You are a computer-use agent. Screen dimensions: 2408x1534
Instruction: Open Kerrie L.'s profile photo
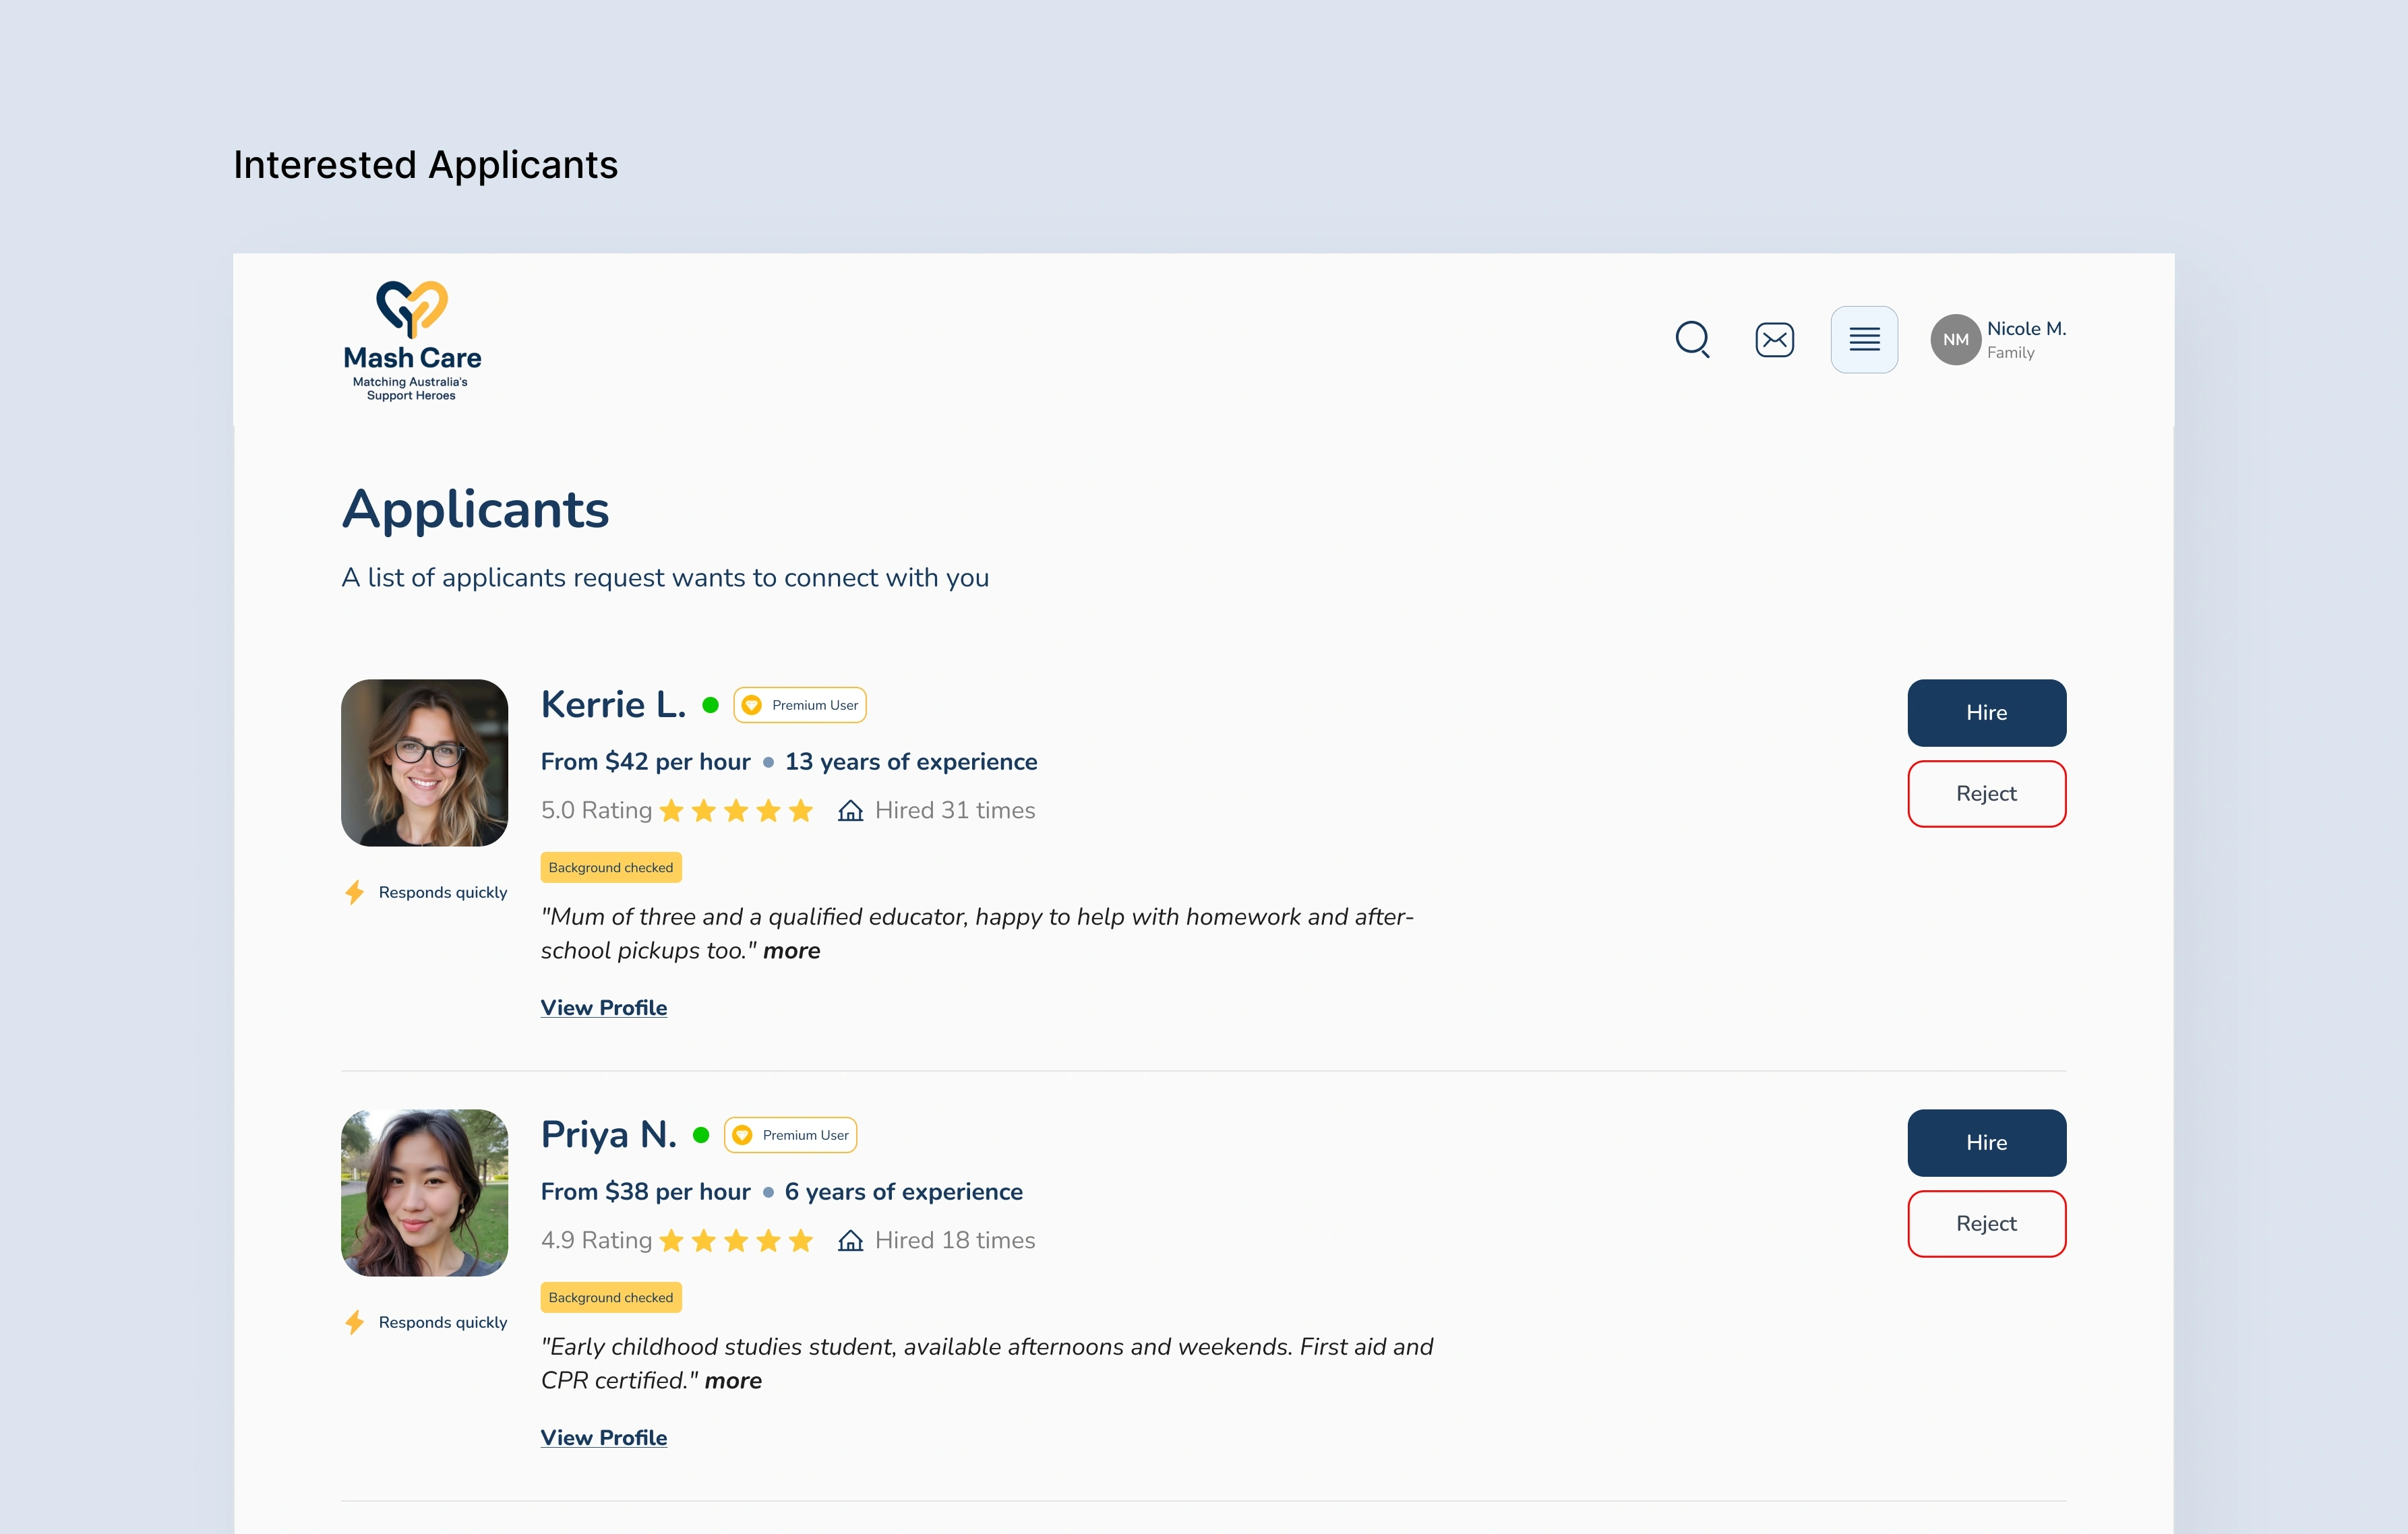[424, 763]
